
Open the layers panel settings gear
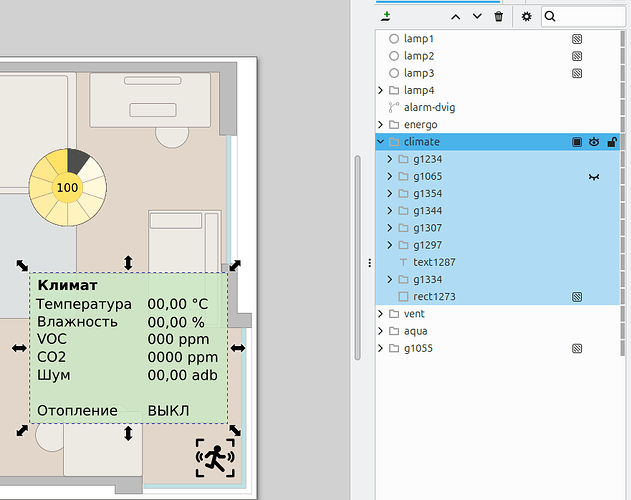tap(526, 17)
